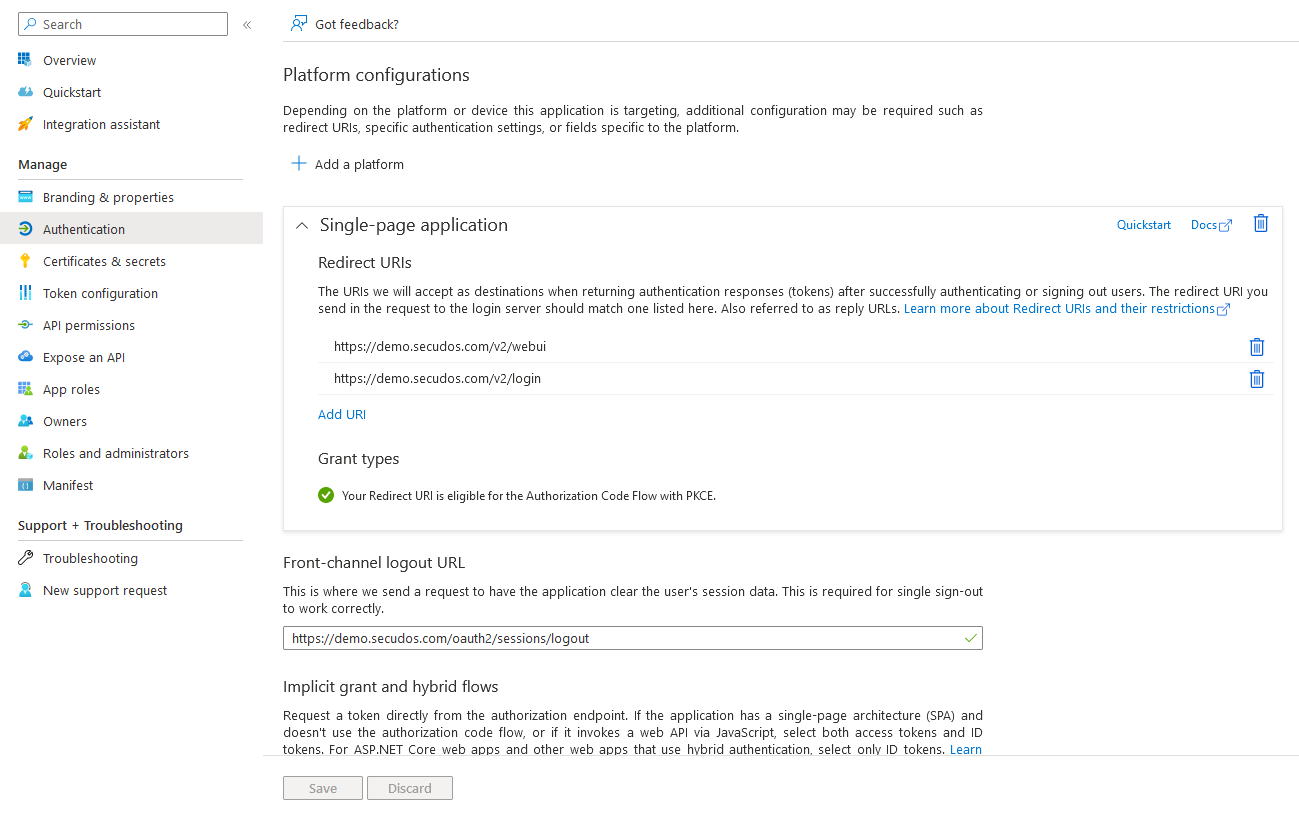Click the plus icon for Add a platform

(x=298, y=164)
